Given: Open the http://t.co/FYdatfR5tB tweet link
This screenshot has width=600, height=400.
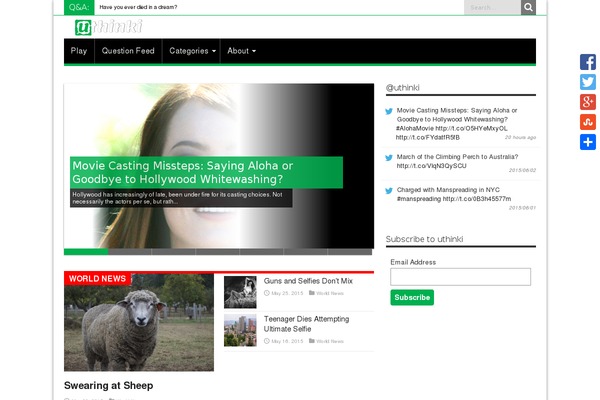Looking at the screenshot, I should [428, 137].
